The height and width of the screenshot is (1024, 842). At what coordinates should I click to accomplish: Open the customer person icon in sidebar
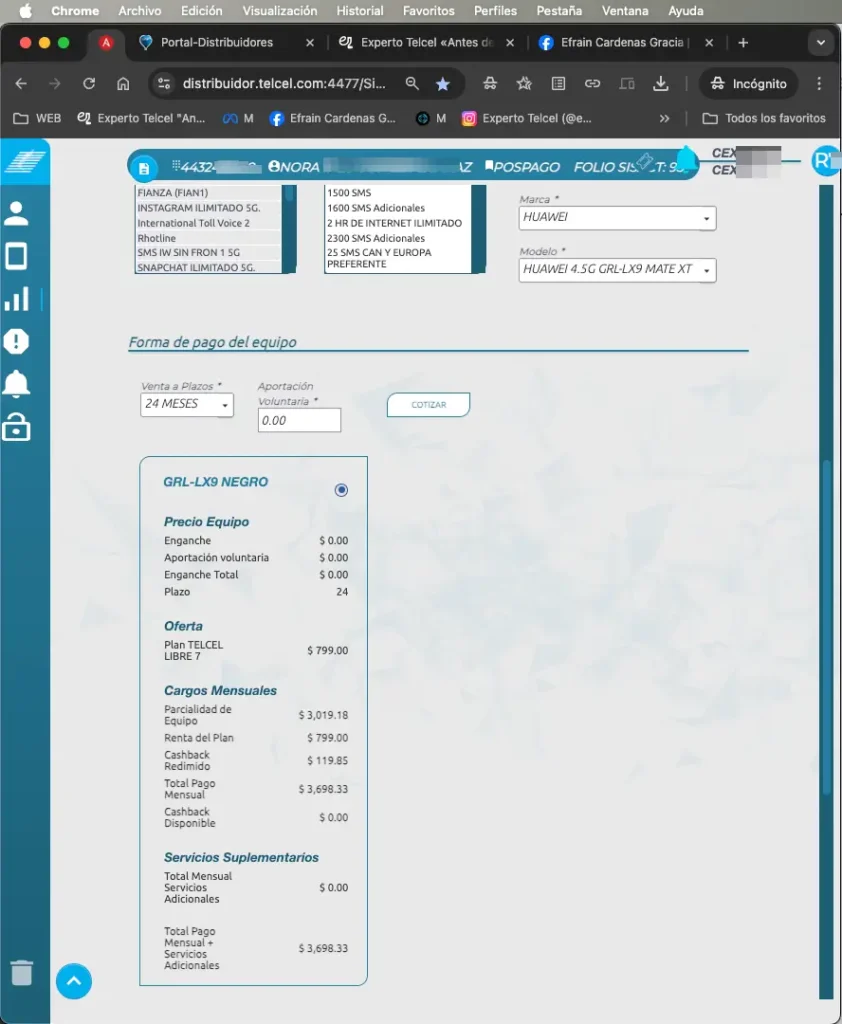coord(16,214)
